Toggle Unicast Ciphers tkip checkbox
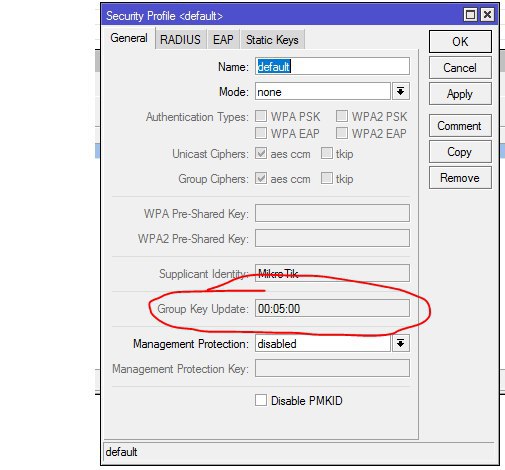Screen dimensions: 505x470 [327, 153]
